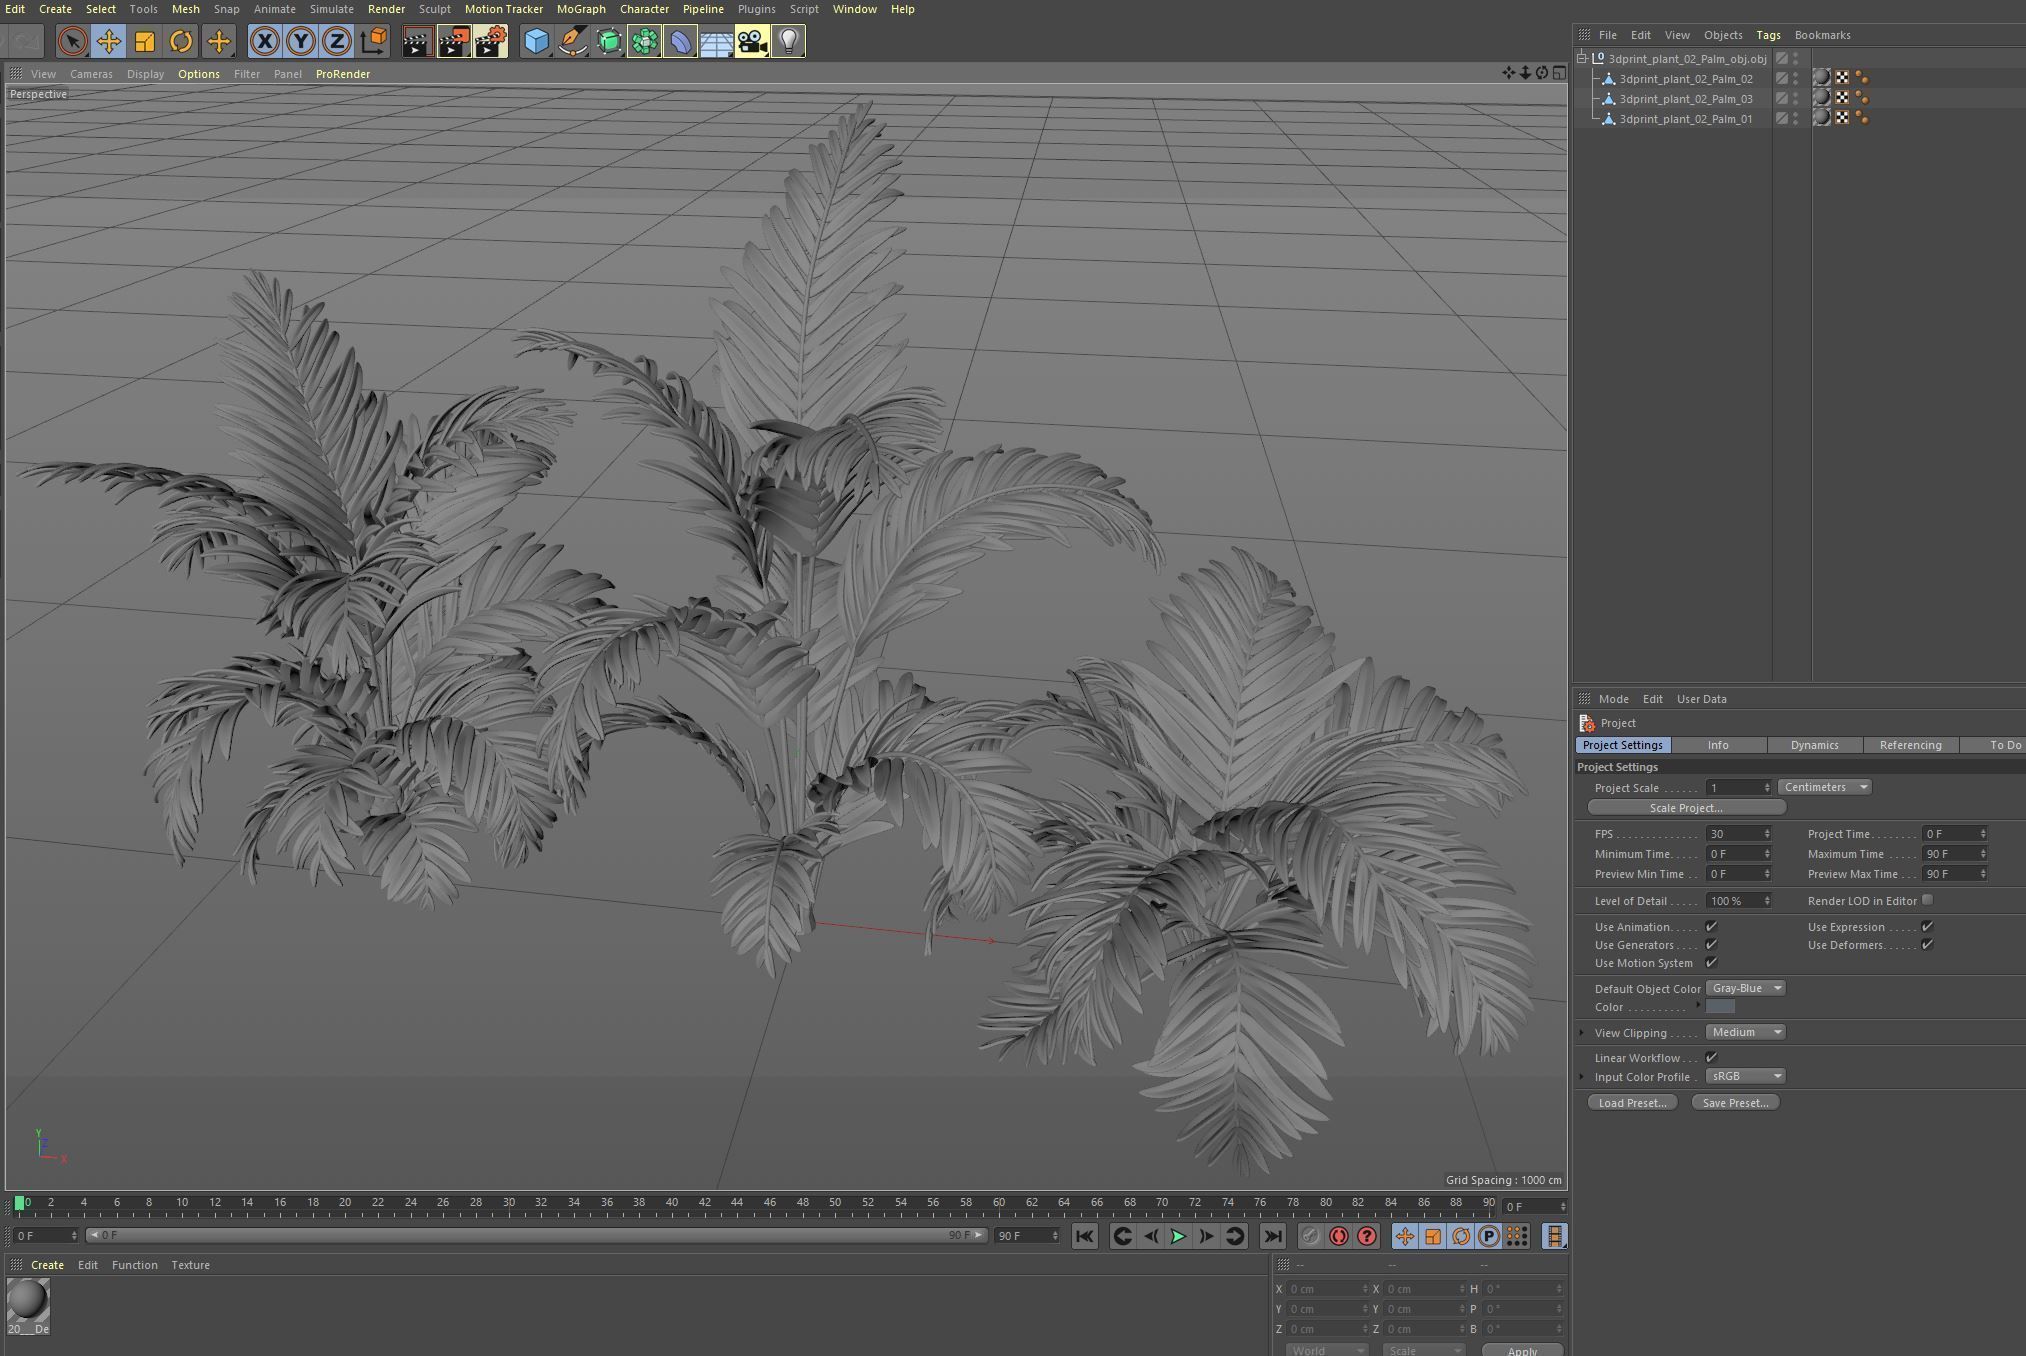This screenshot has height=1356, width=2026.
Task: Open World coordinate dropdown
Action: [1327, 1349]
